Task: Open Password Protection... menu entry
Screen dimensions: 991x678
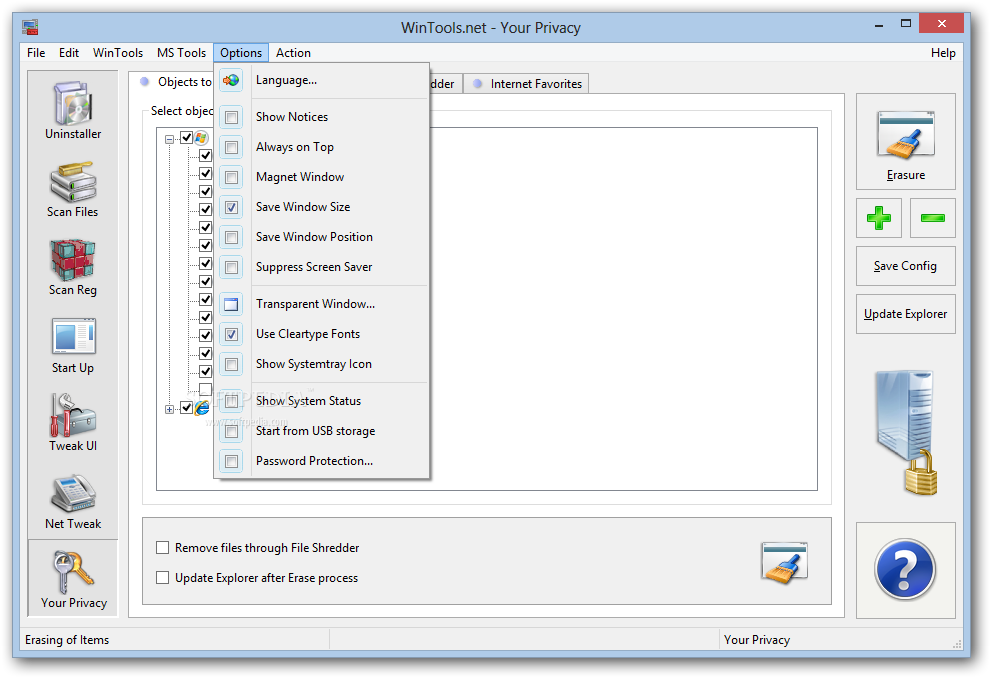Action: 322,461
